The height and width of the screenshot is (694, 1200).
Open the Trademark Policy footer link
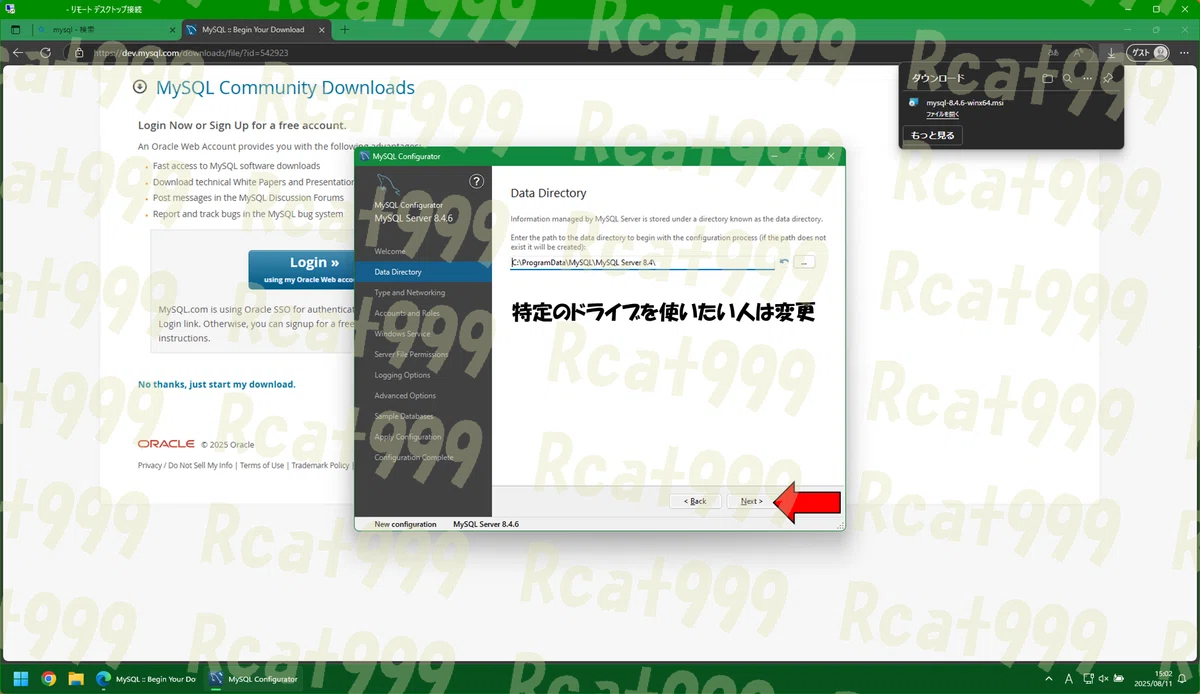[321, 465]
